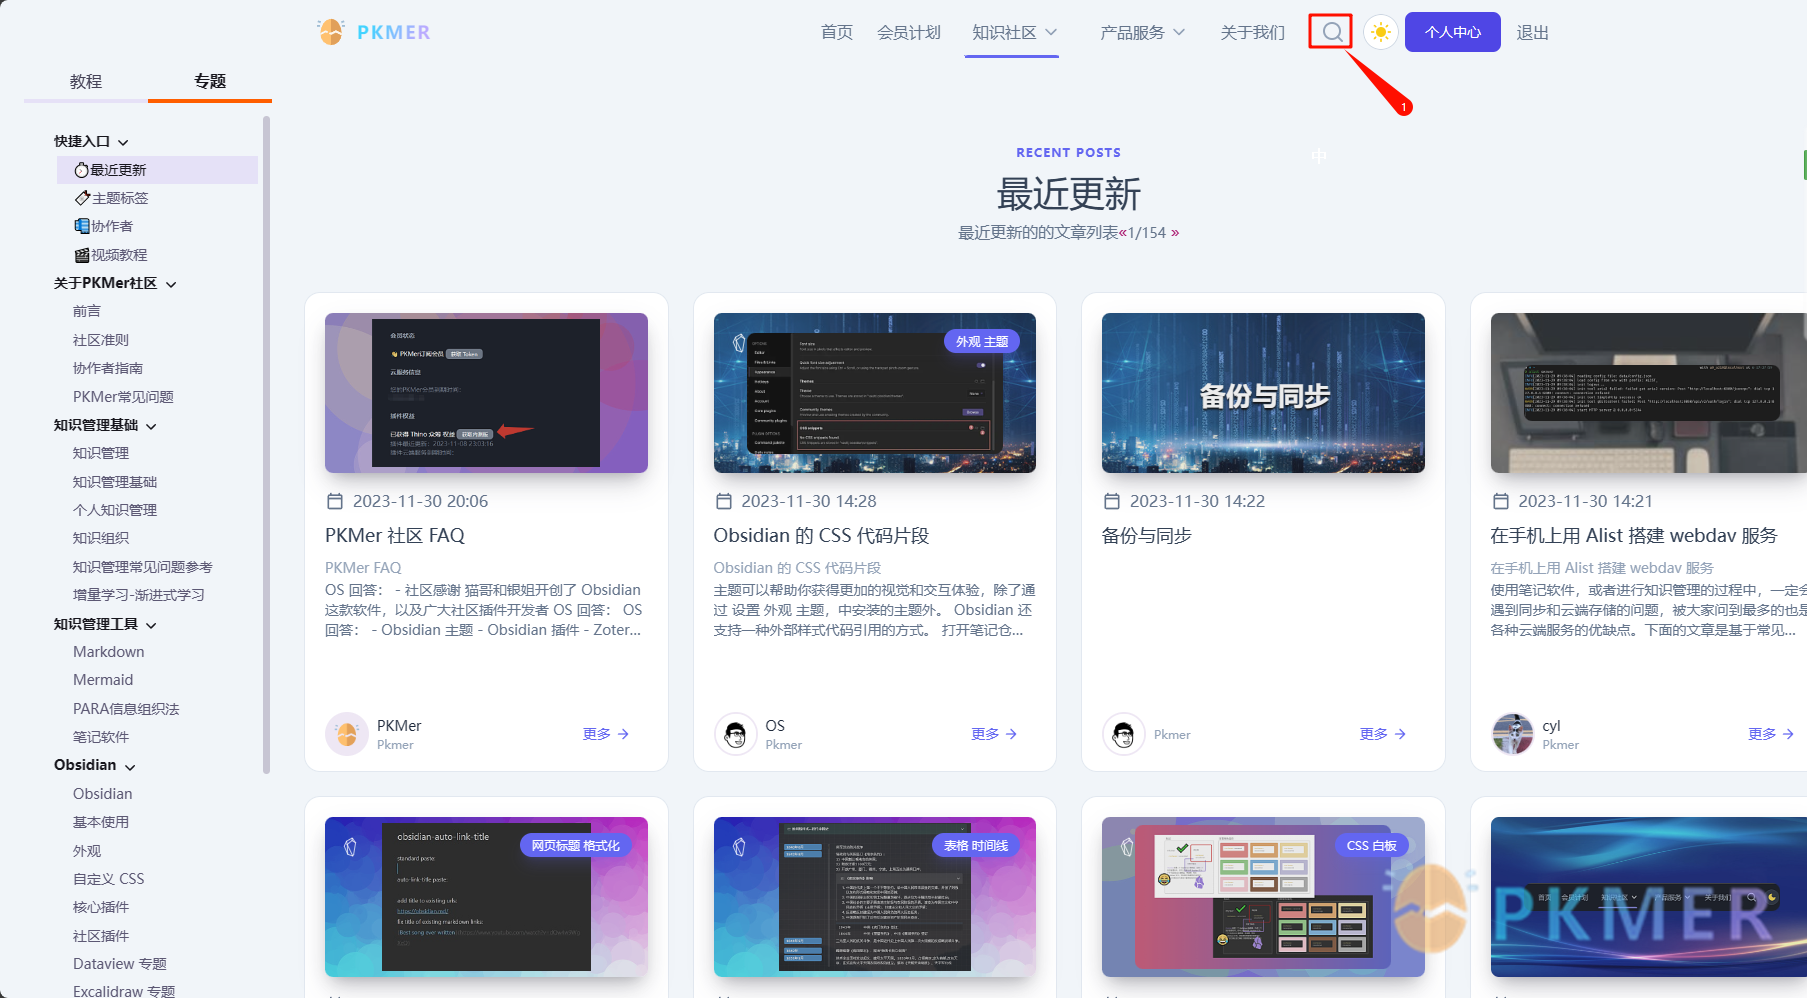
Task: Toggle light/dark theme sun icon
Action: tap(1380, 32)
